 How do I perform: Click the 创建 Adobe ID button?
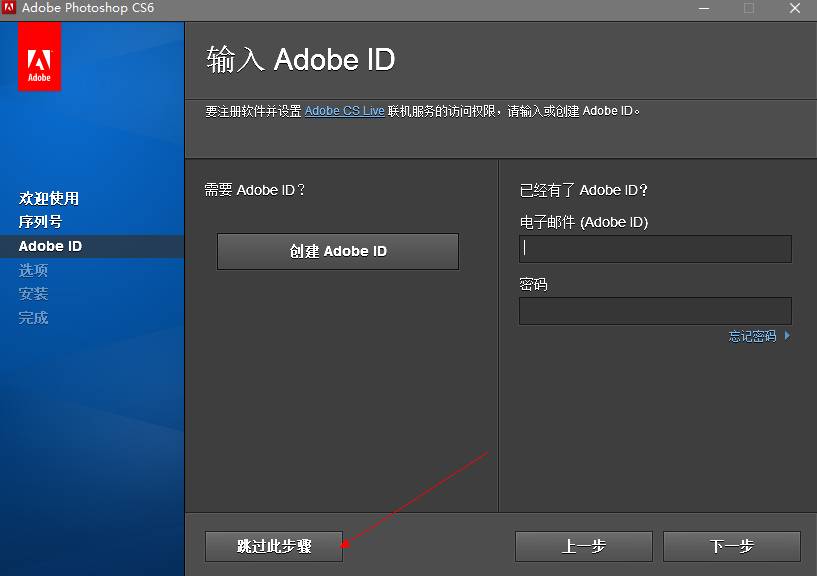coord(337,251)
